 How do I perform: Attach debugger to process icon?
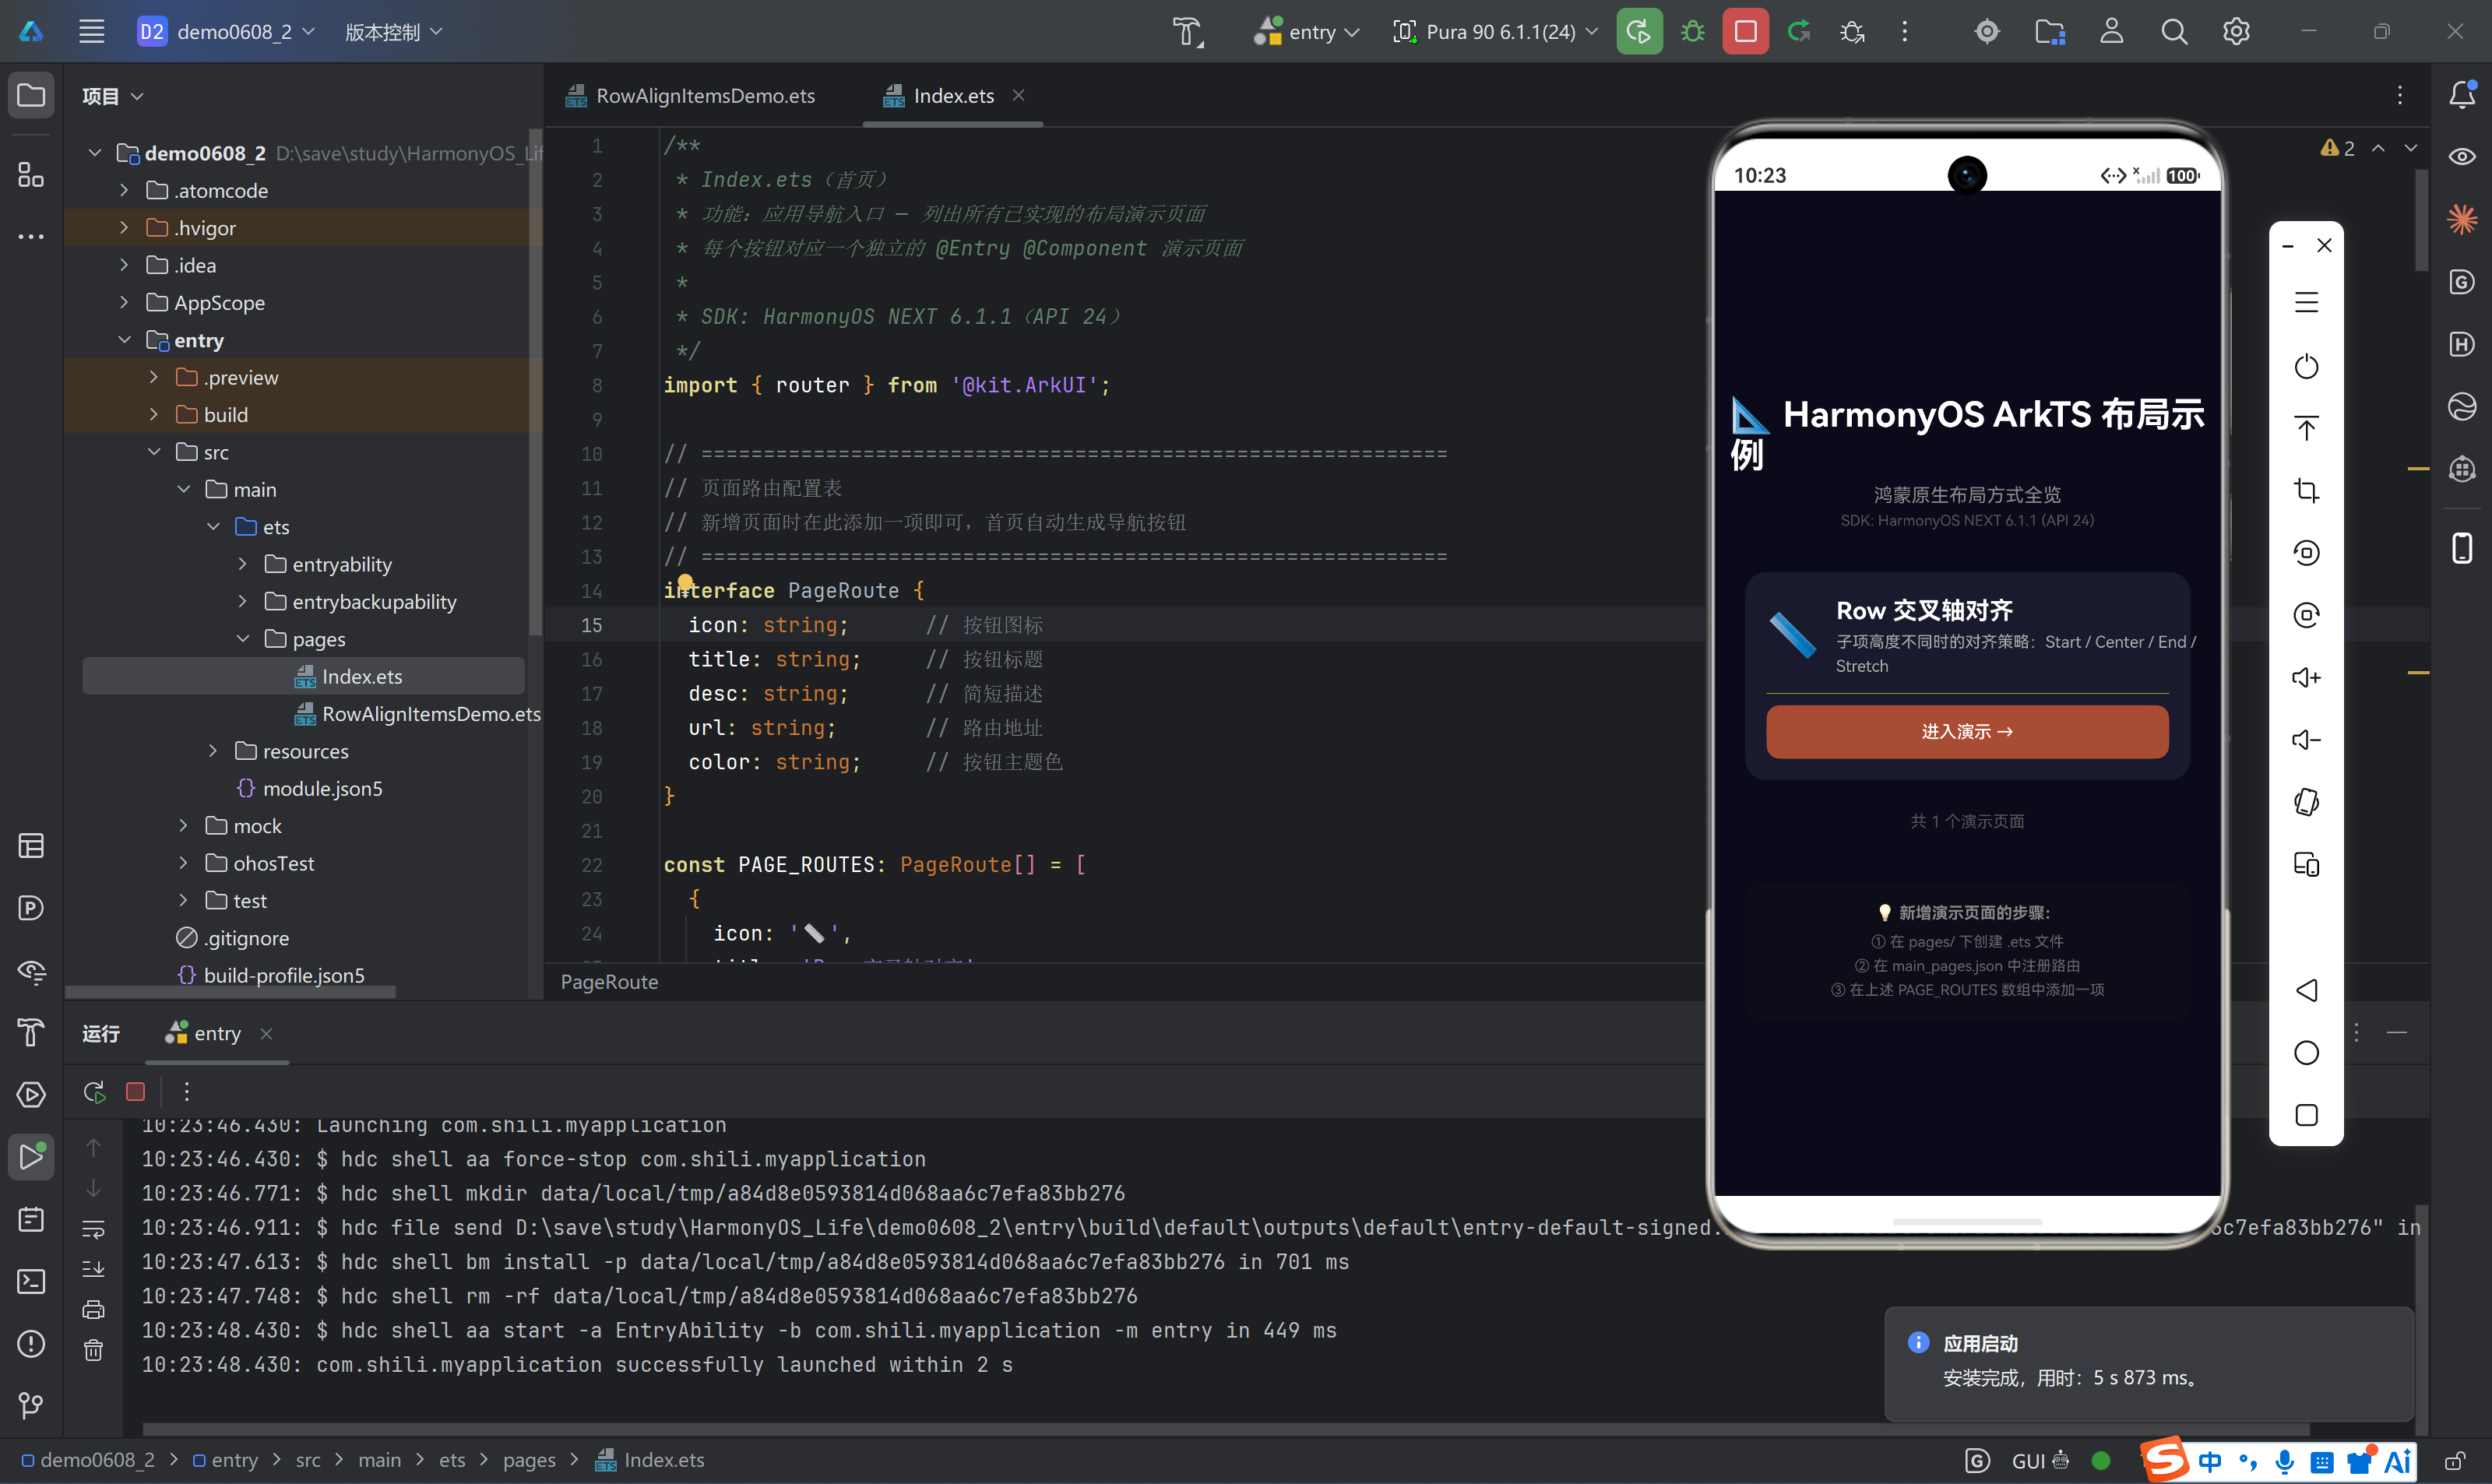[1852, 32]
